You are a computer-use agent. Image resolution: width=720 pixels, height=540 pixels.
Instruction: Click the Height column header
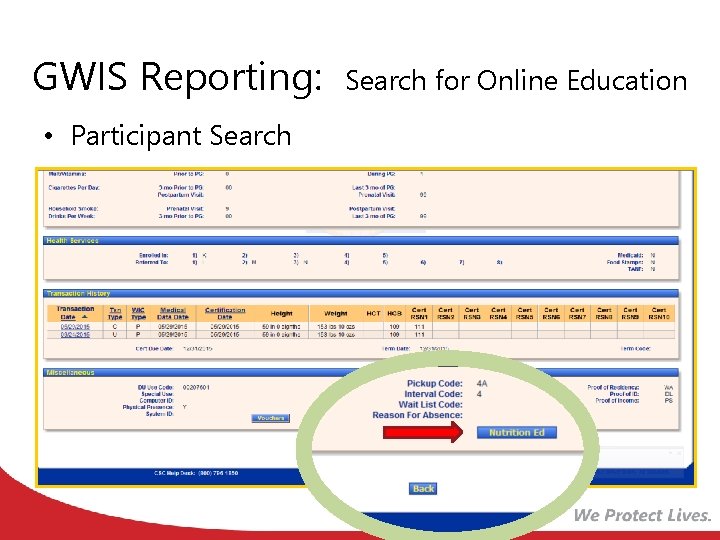click(281, 314)
